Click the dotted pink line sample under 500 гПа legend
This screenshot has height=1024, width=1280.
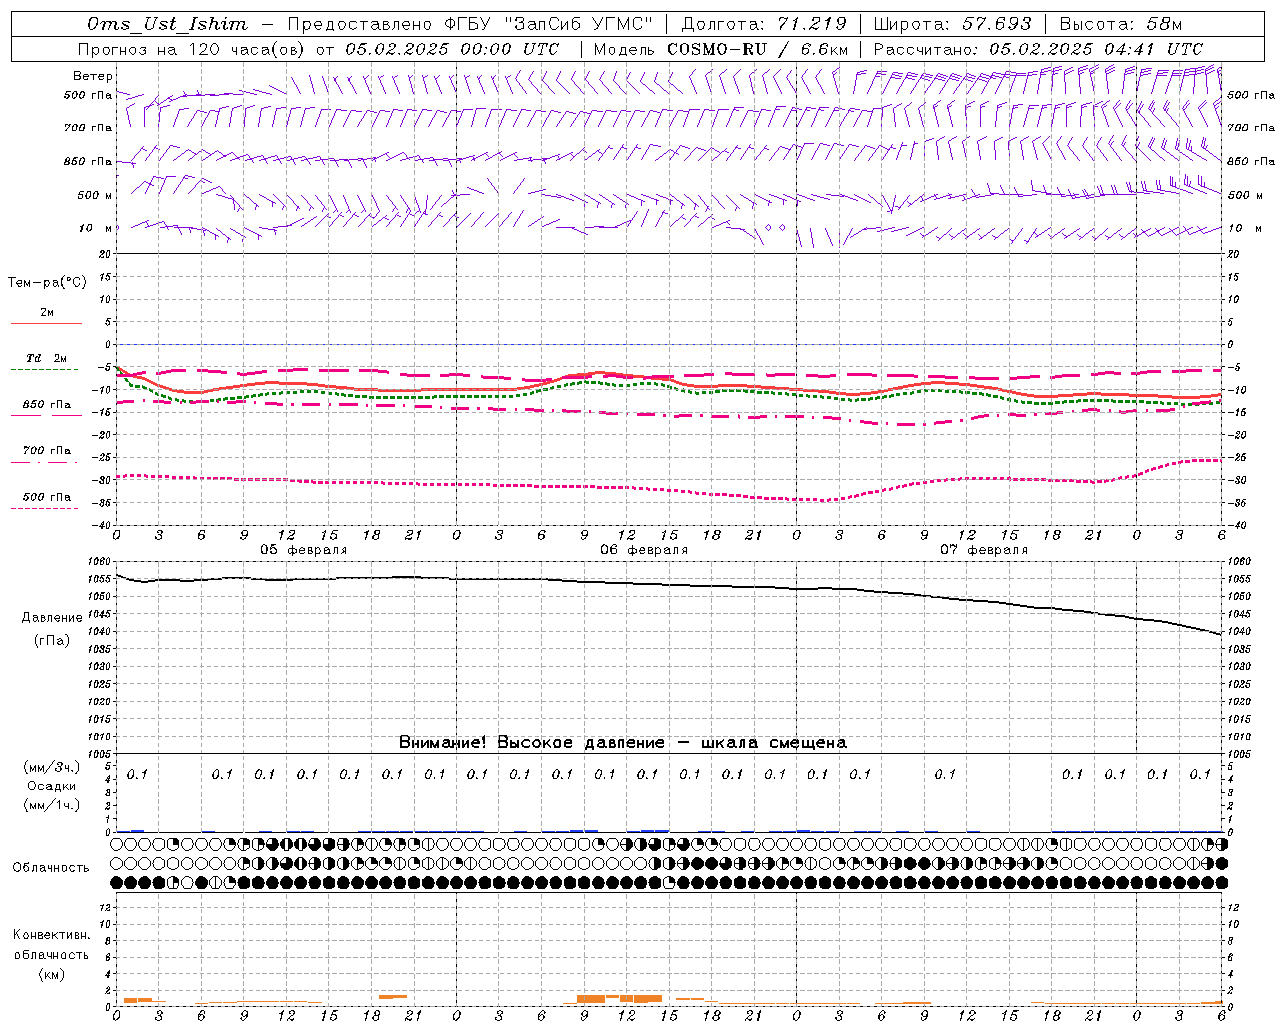[x=45, y=508]
